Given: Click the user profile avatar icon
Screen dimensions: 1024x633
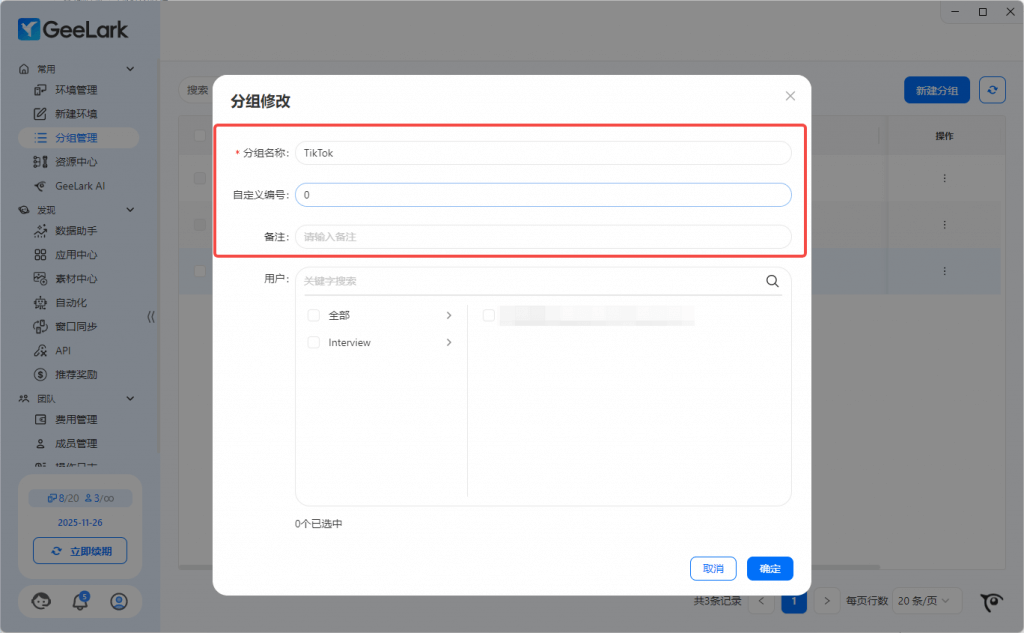Looking at the screenshot, I should click(119, 601).
